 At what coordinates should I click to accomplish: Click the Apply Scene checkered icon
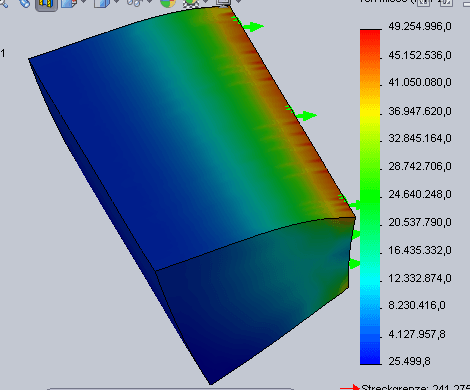(x=191, y=3)
